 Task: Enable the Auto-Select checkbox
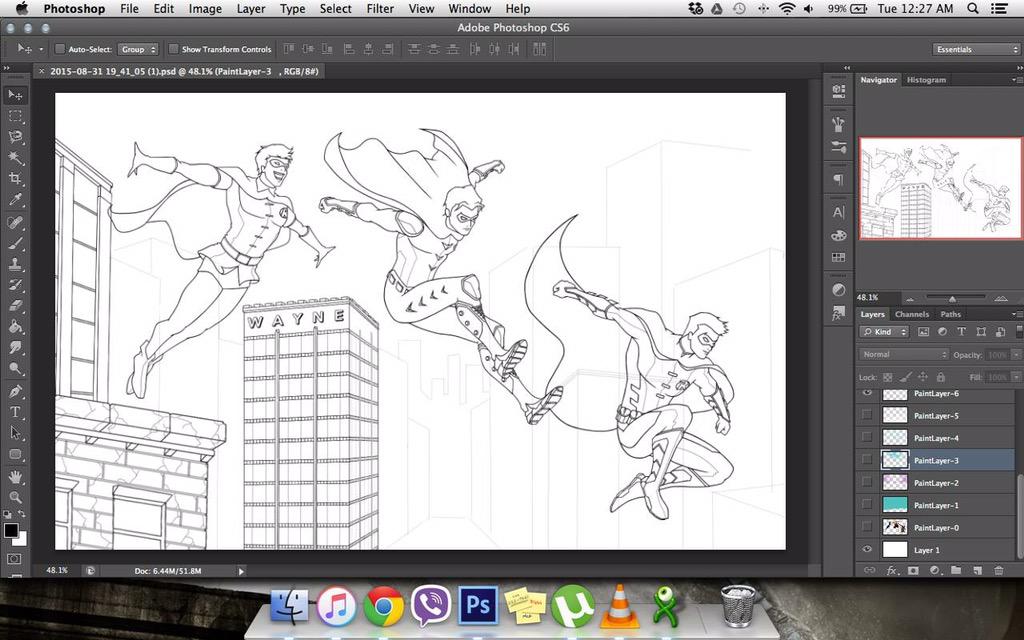click(59, 49)
